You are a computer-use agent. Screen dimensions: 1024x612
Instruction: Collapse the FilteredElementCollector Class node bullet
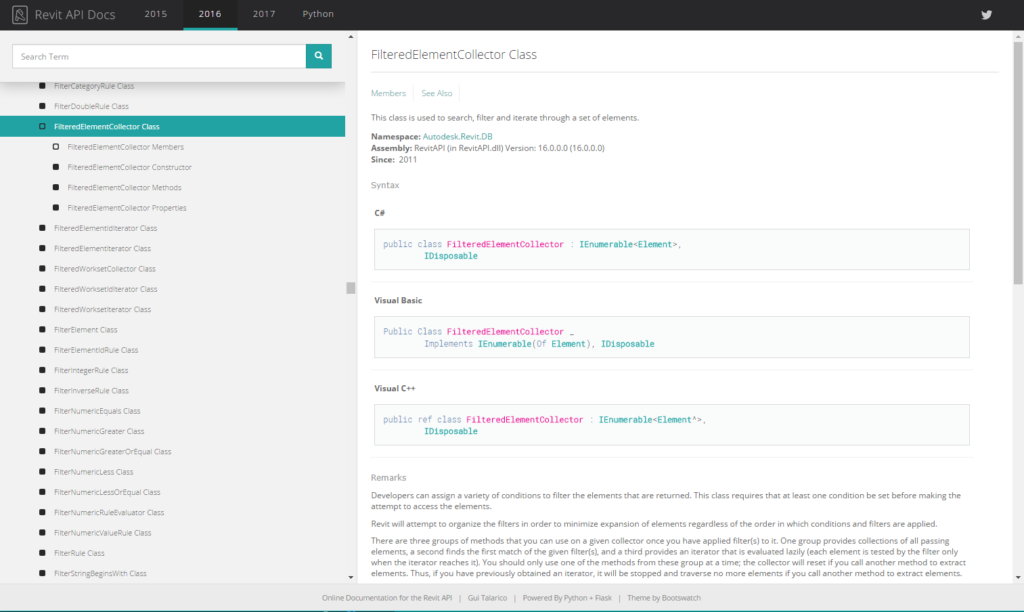tap(42, 126)
